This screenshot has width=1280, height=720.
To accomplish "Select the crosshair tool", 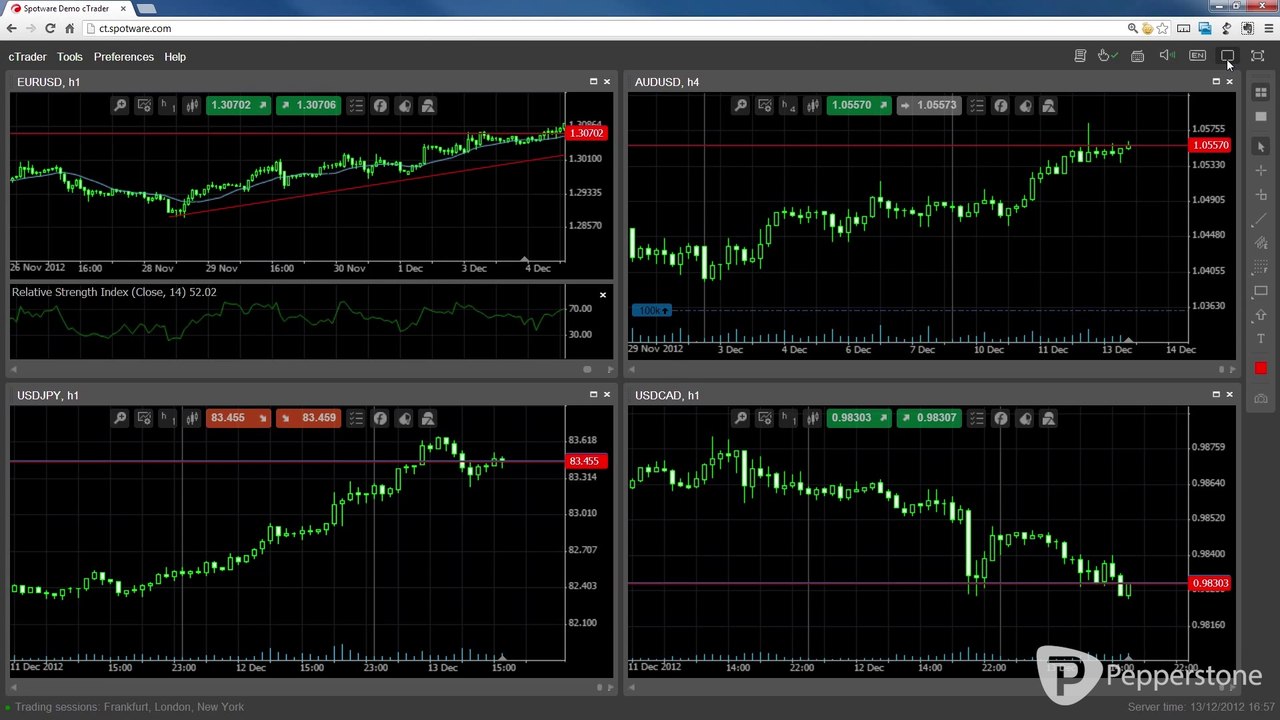I will (x=1261, y=171).
